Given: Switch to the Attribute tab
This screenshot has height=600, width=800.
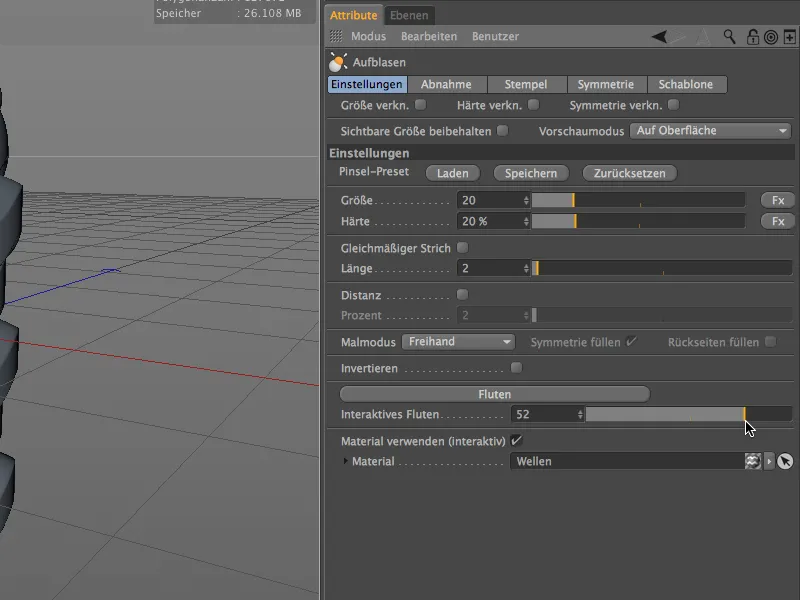Looking at the screenshot, I should tap(353, 15).
